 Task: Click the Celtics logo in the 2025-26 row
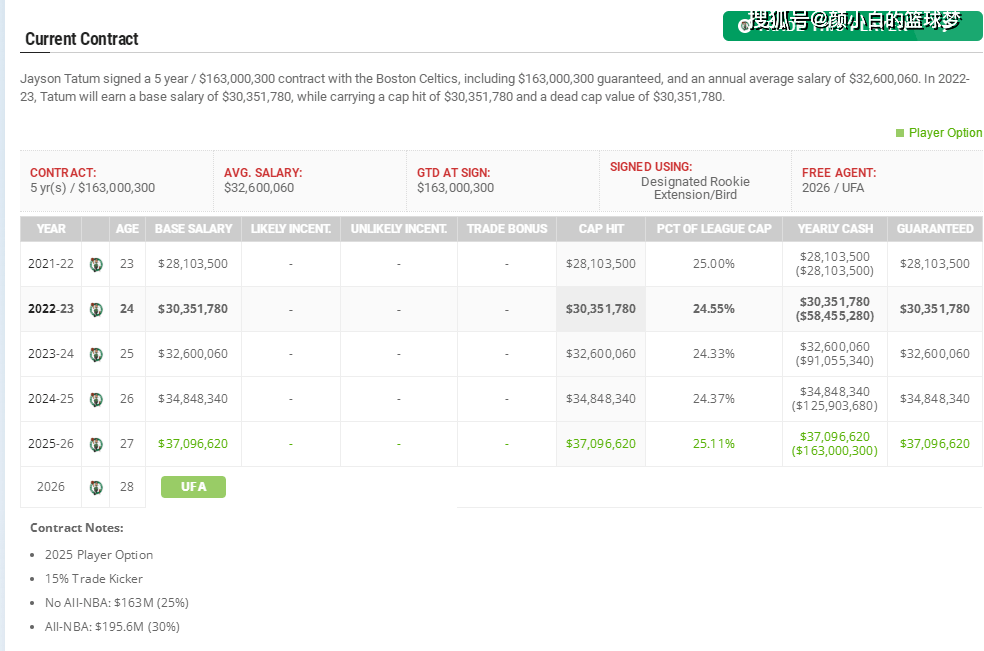(x=96, y=444)
